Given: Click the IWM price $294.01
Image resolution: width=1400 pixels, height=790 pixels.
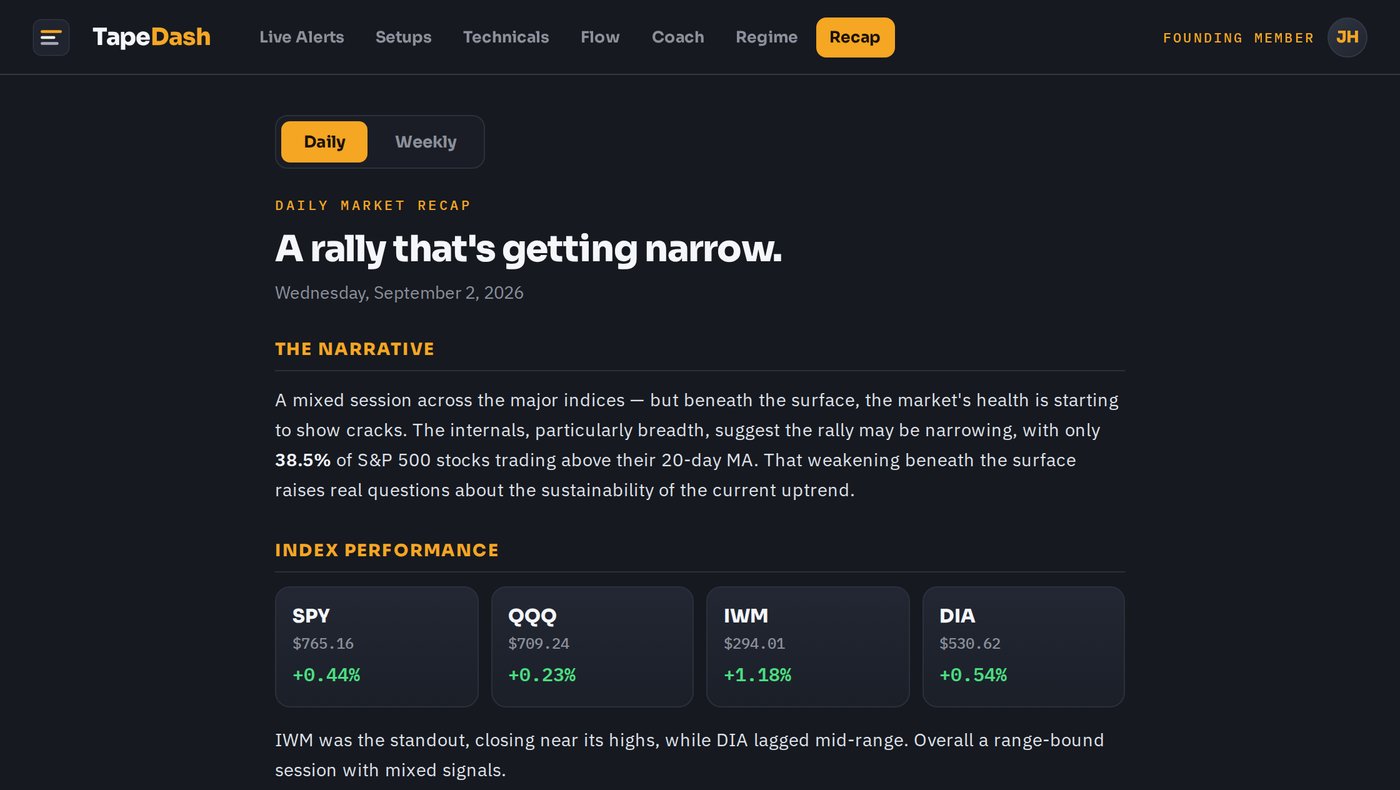Looking at the screenshot, I should pos(754,644).
